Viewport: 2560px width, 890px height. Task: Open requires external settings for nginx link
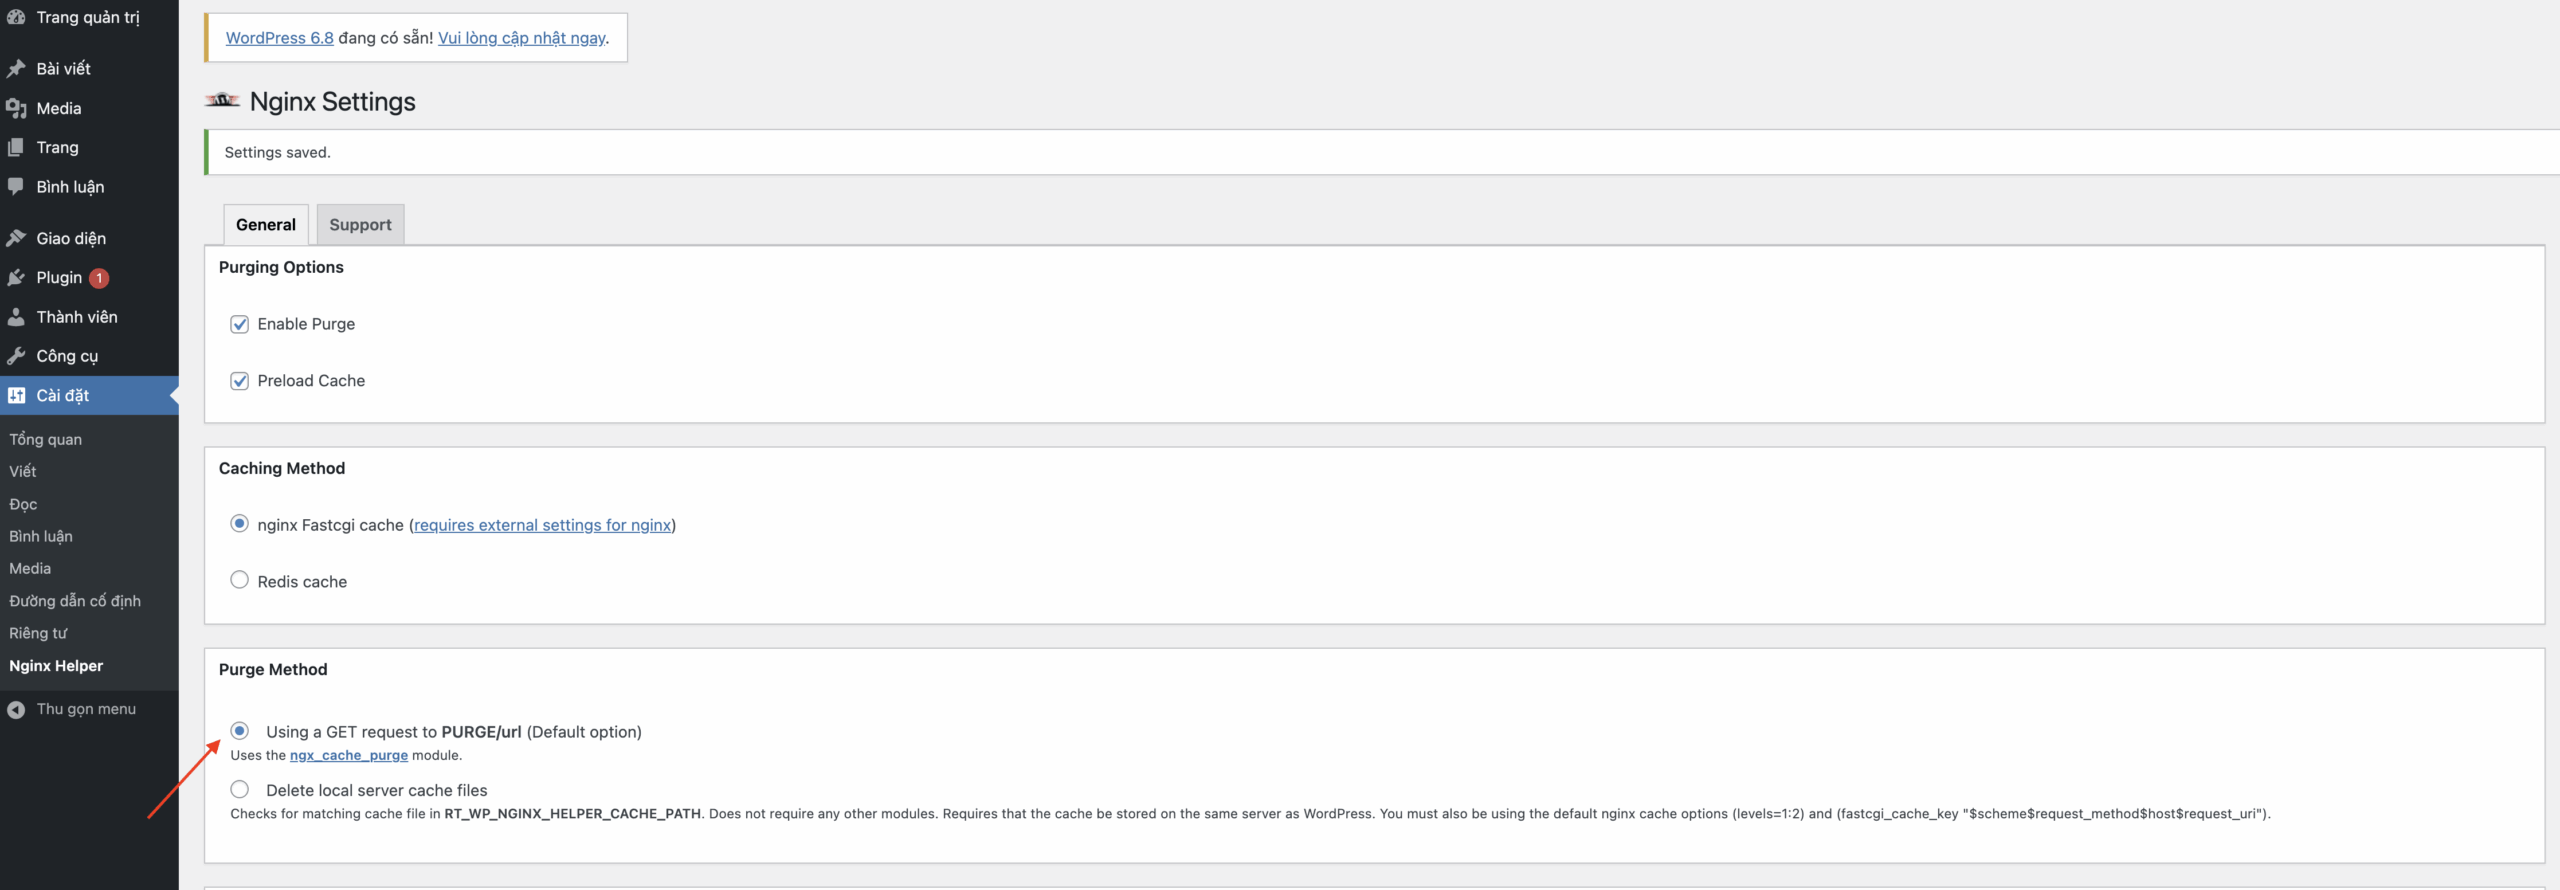542,525
